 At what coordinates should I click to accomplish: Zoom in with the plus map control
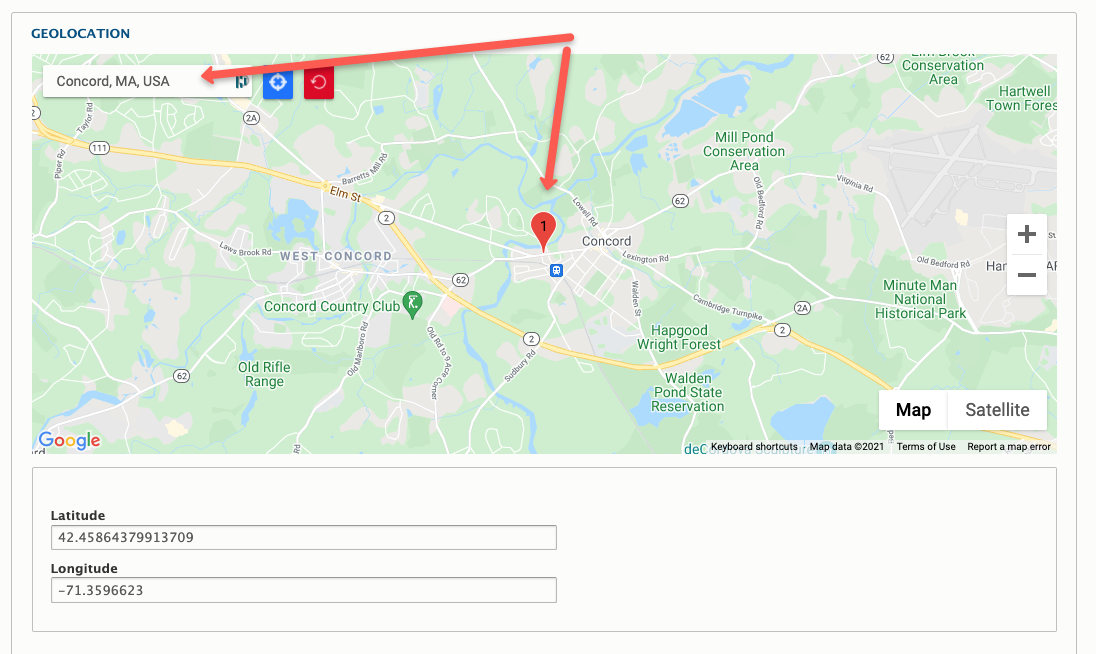tap(1027, 234)
